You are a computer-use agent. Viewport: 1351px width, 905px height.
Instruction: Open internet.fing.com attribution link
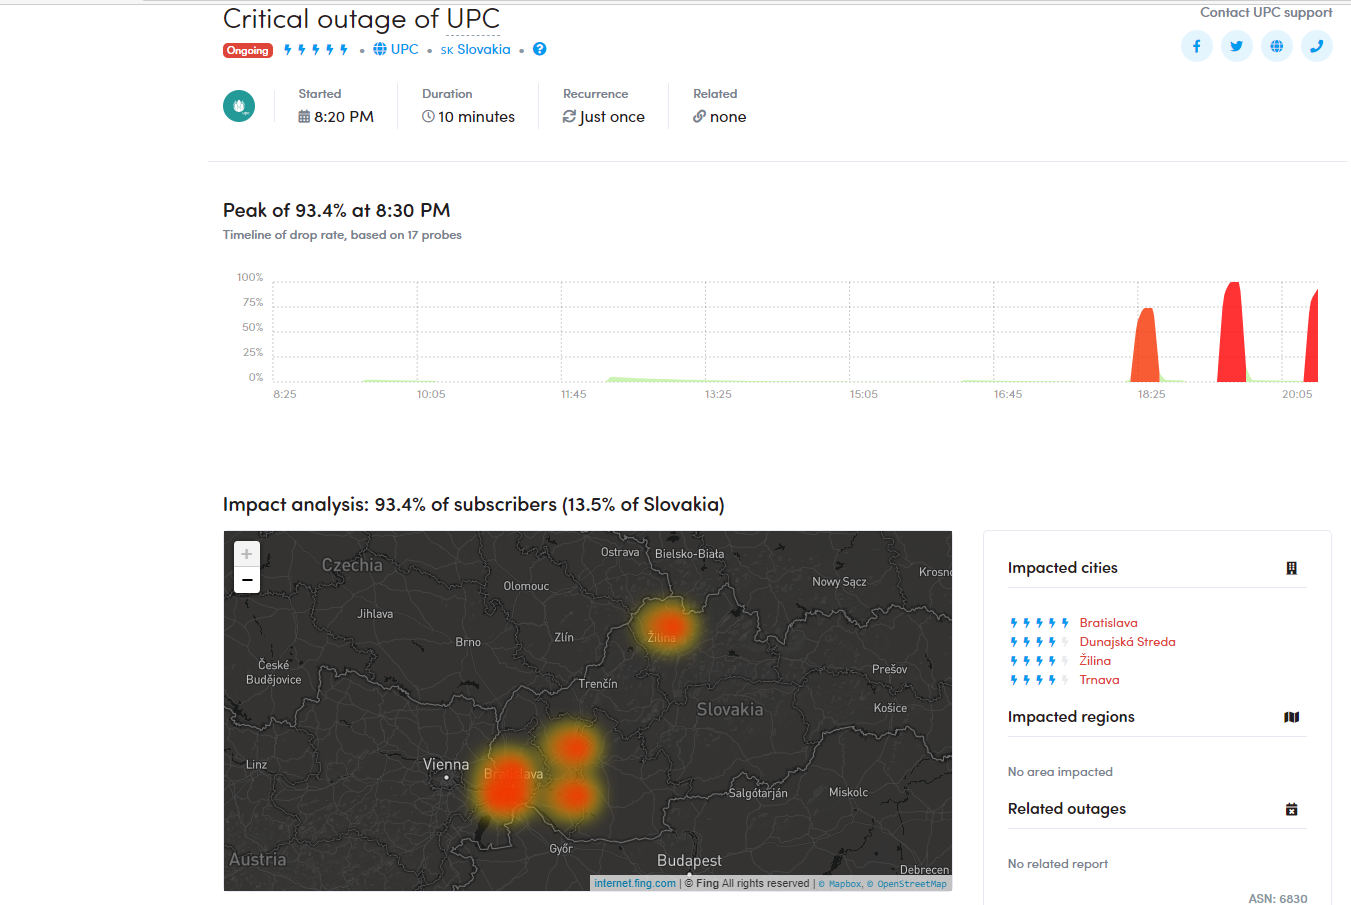635,883
